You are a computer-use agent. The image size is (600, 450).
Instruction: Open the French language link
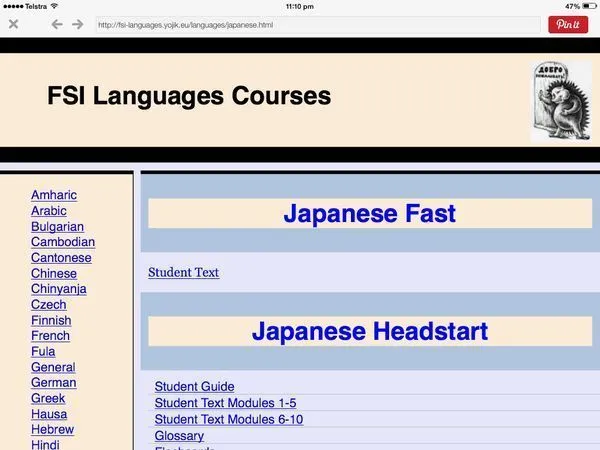coord(51,336)
